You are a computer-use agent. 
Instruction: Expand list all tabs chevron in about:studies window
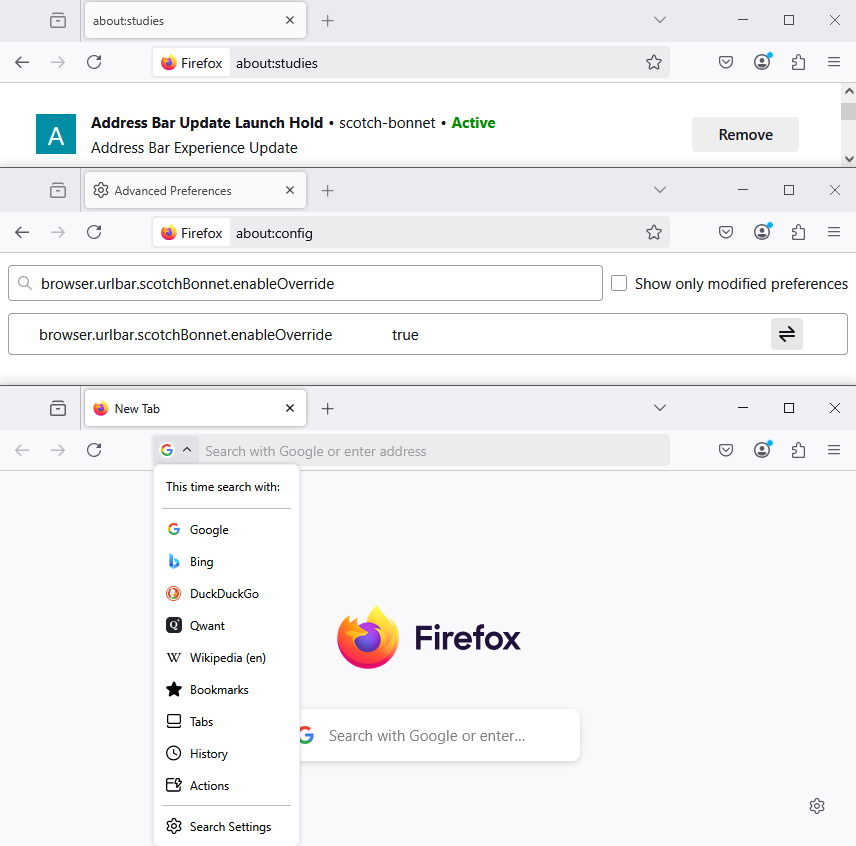(659, 20)
